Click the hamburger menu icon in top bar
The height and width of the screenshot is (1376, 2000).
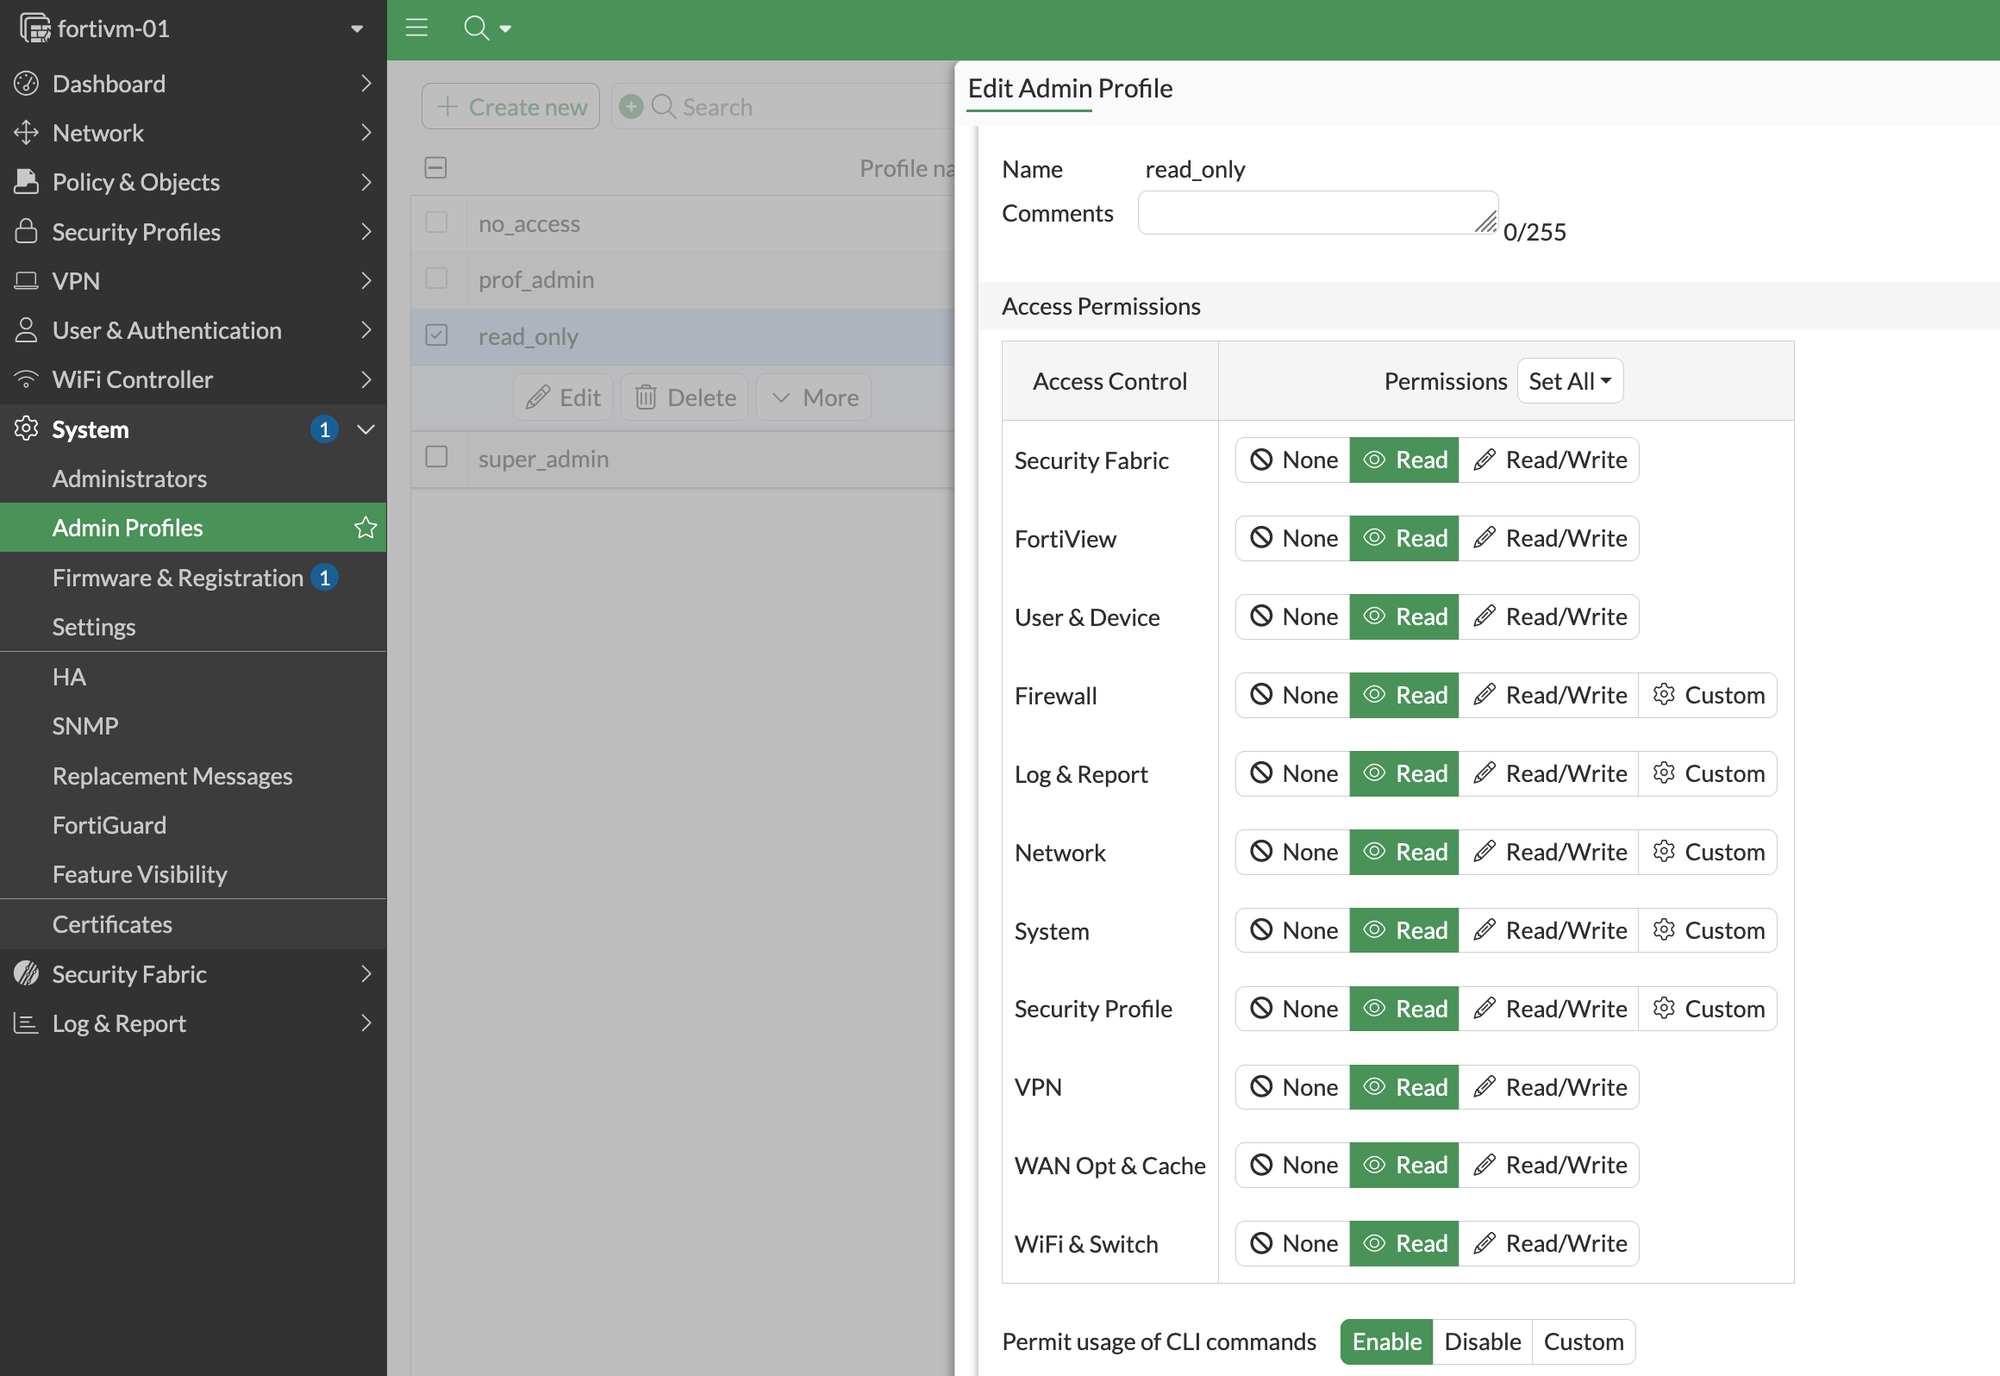417,28
